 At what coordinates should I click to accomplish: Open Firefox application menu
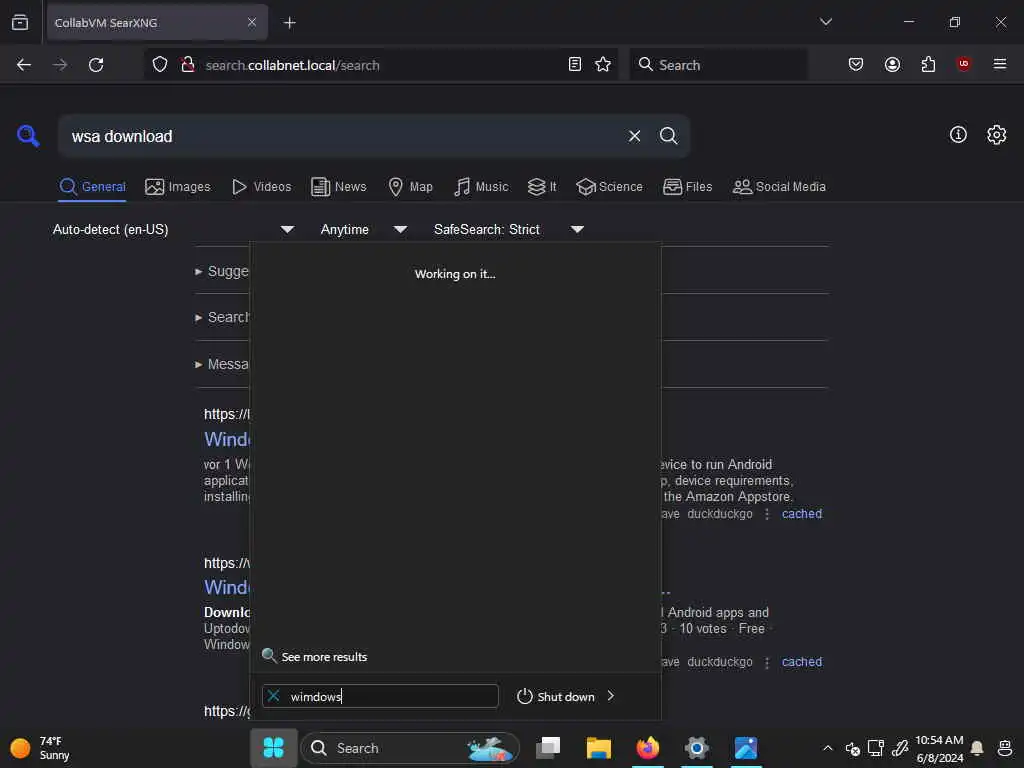point(999,64)
